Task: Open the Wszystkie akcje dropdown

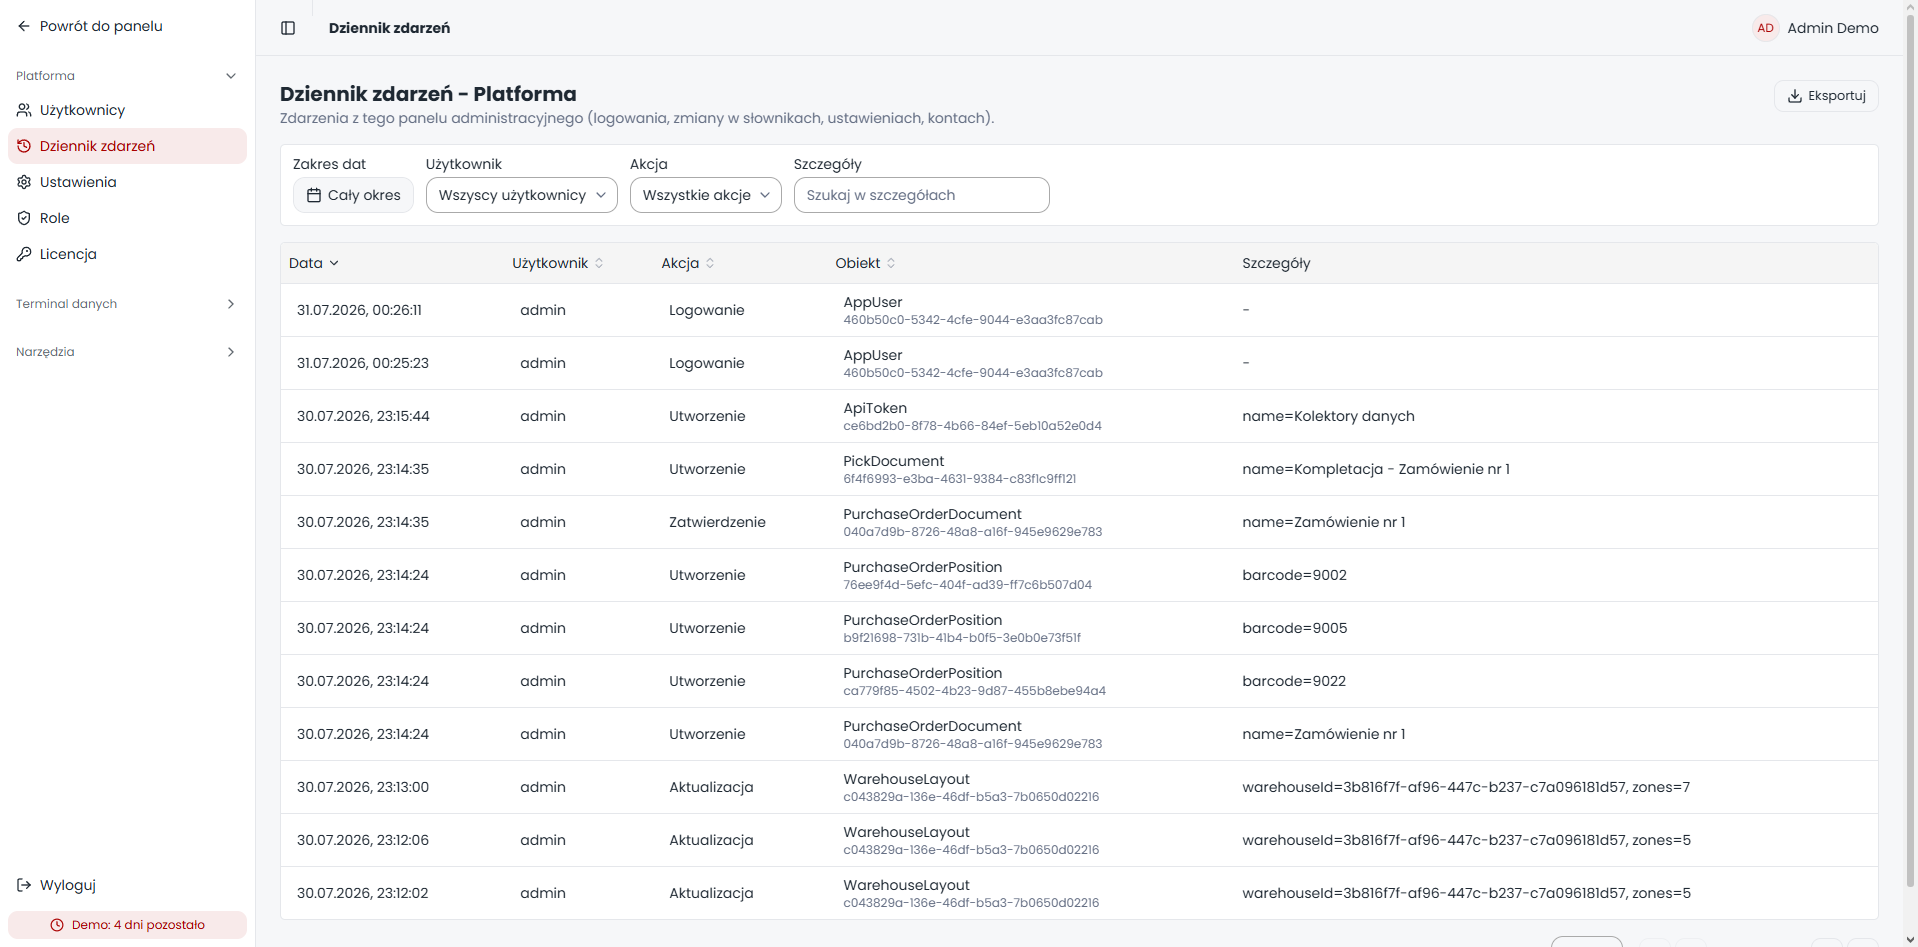Action: pos(706,195)
